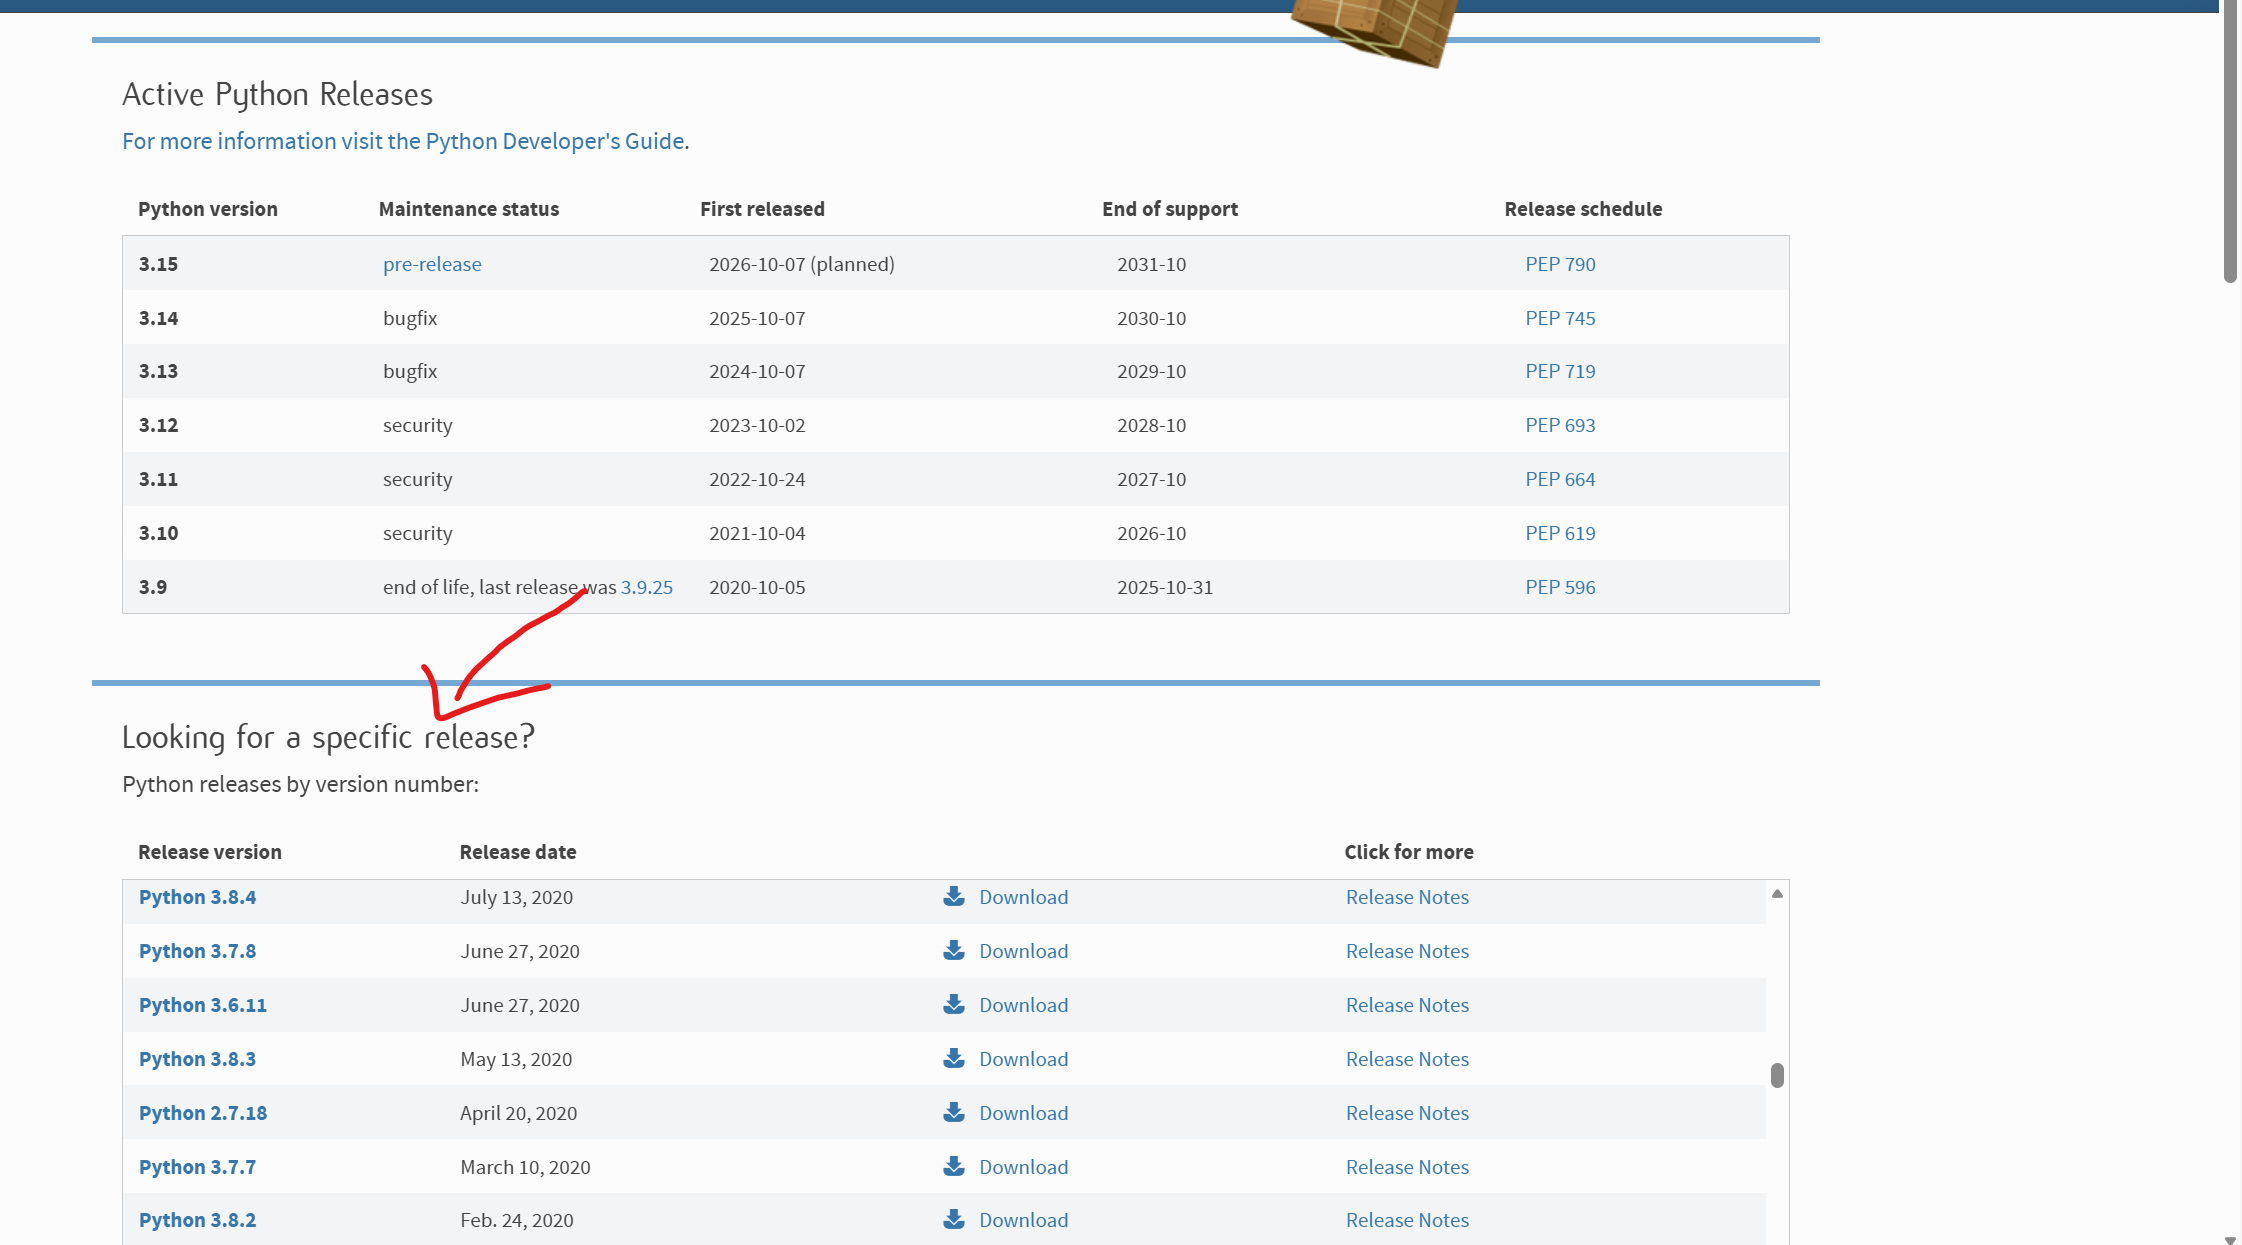
Task: Click the releases list inner scrollbar thumb
Action: 1777,1075
